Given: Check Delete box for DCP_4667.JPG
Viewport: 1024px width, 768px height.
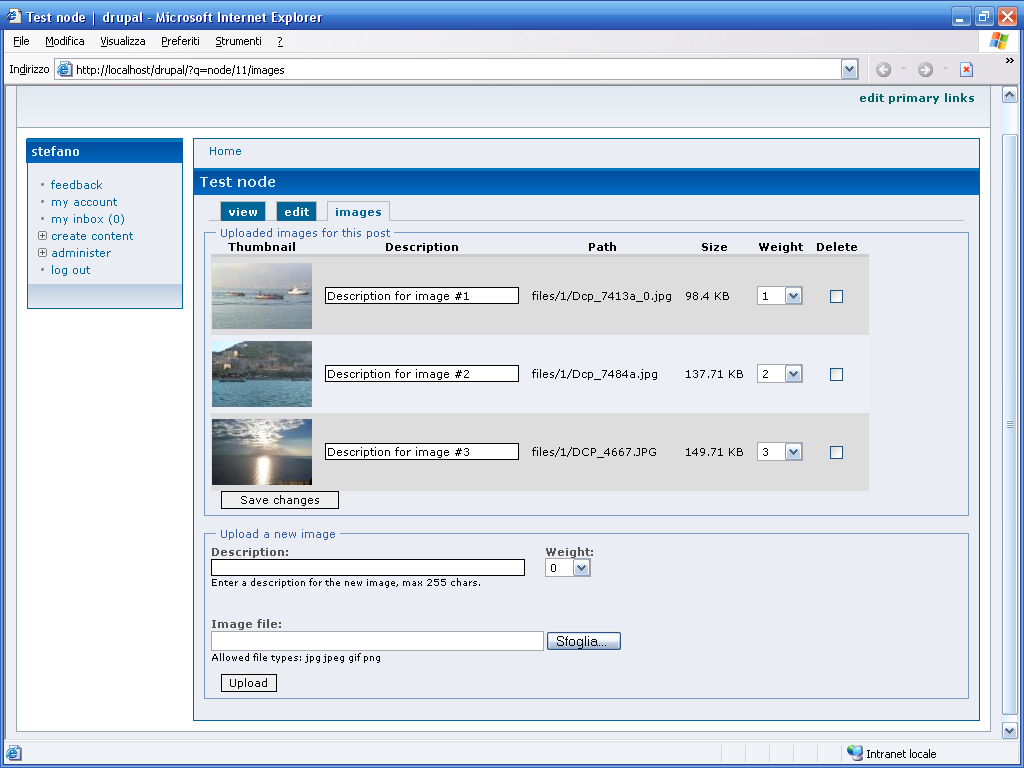Looking at the screenshot, I should point(837,452).
